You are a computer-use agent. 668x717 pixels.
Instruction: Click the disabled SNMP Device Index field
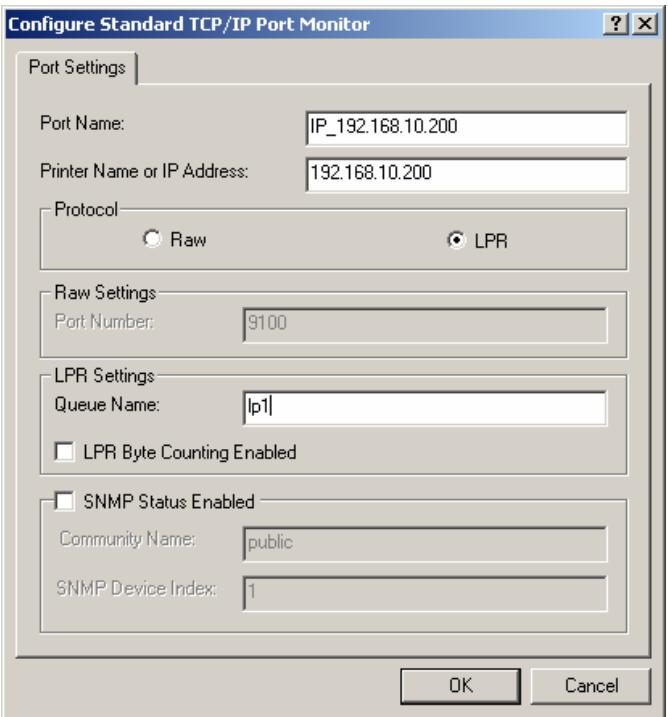[x=425, y=593]
